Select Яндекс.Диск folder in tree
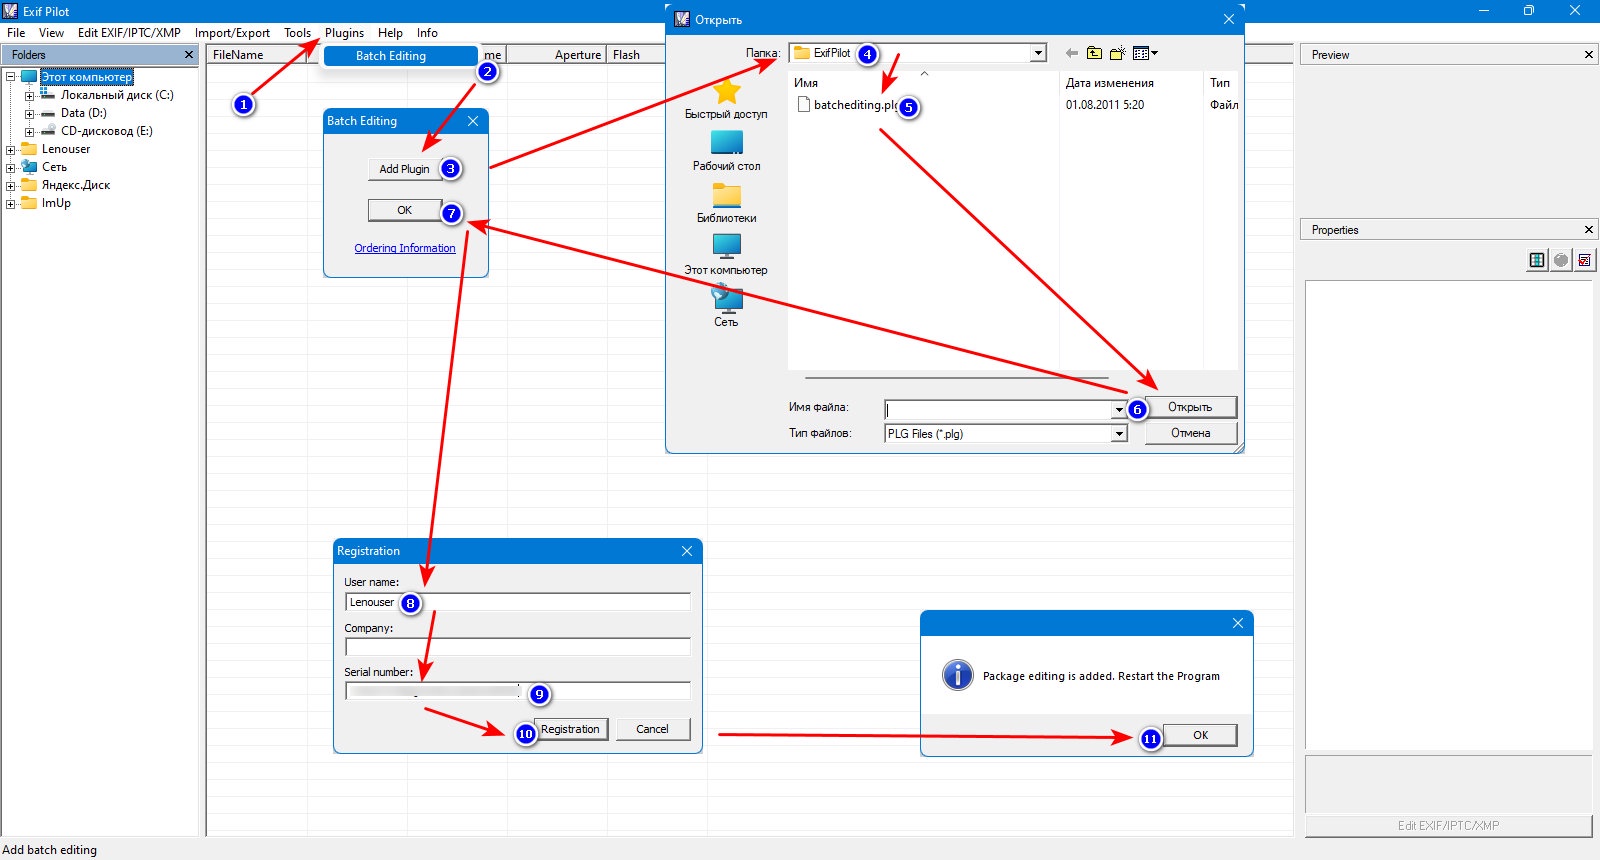The image size is (1600, 860). [76, 185]
